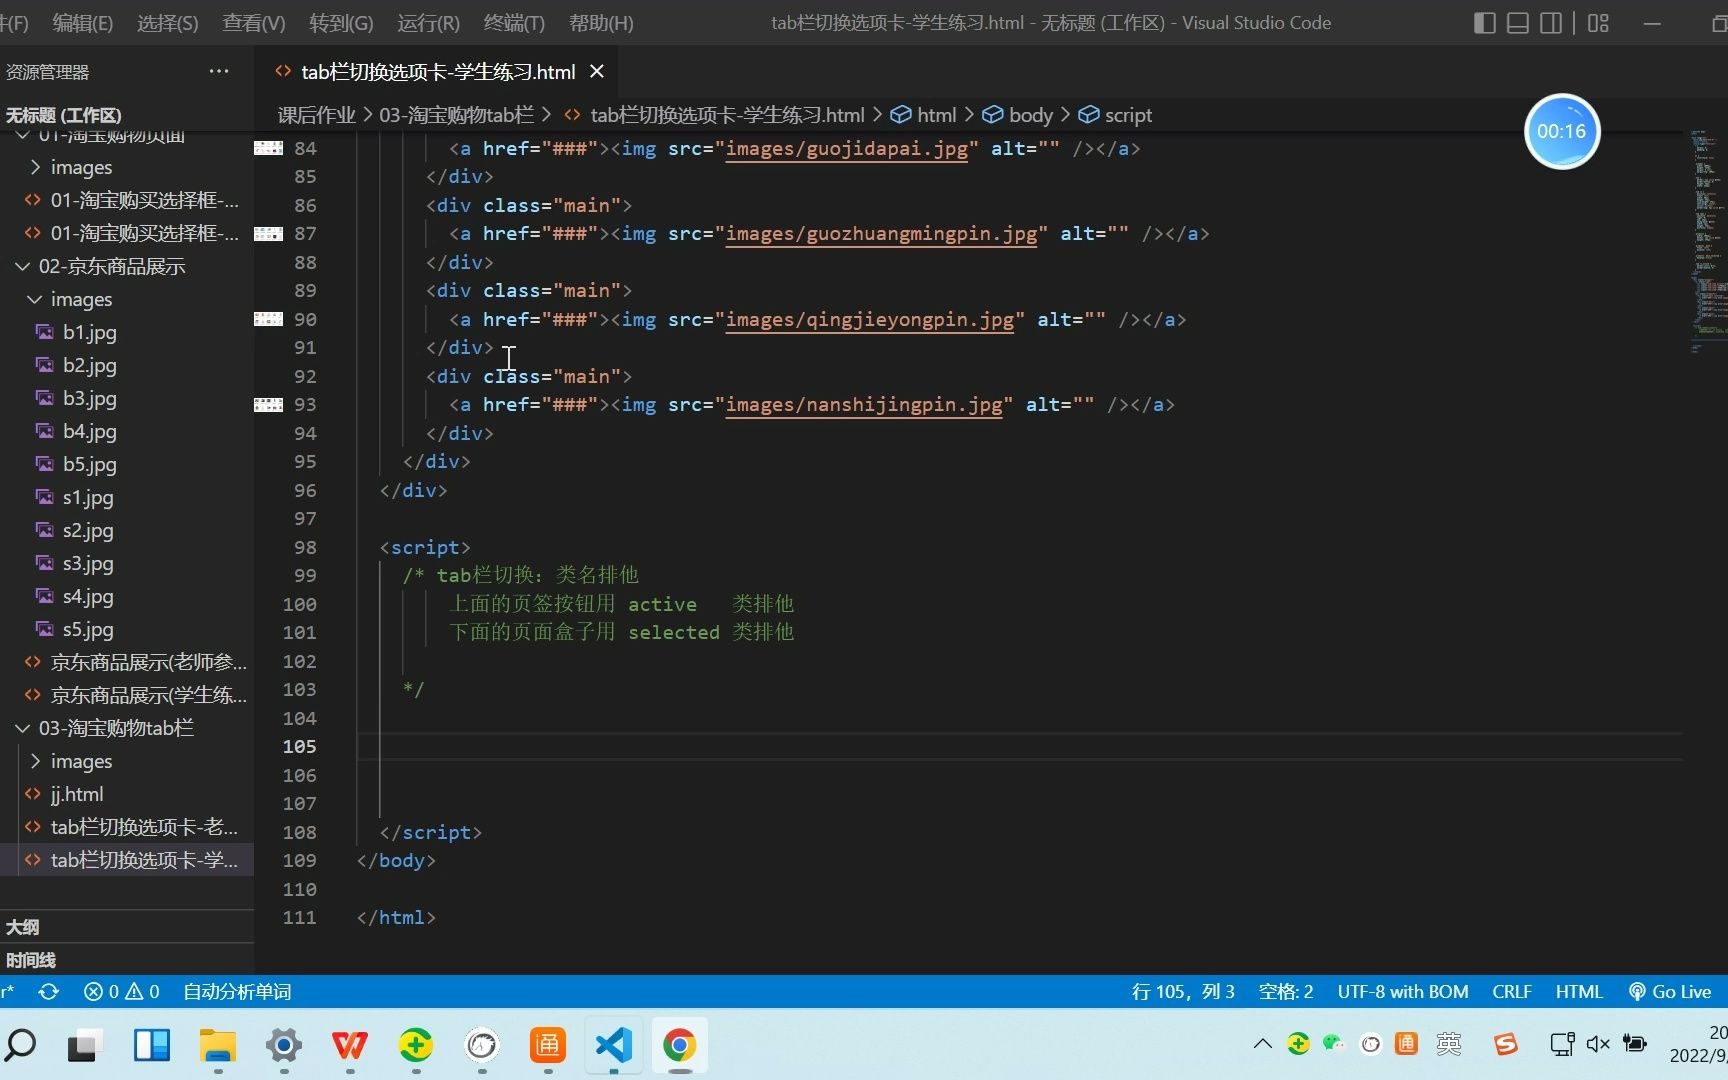
Task: Open b5.jpg image file
Action: tap(89, 464)
